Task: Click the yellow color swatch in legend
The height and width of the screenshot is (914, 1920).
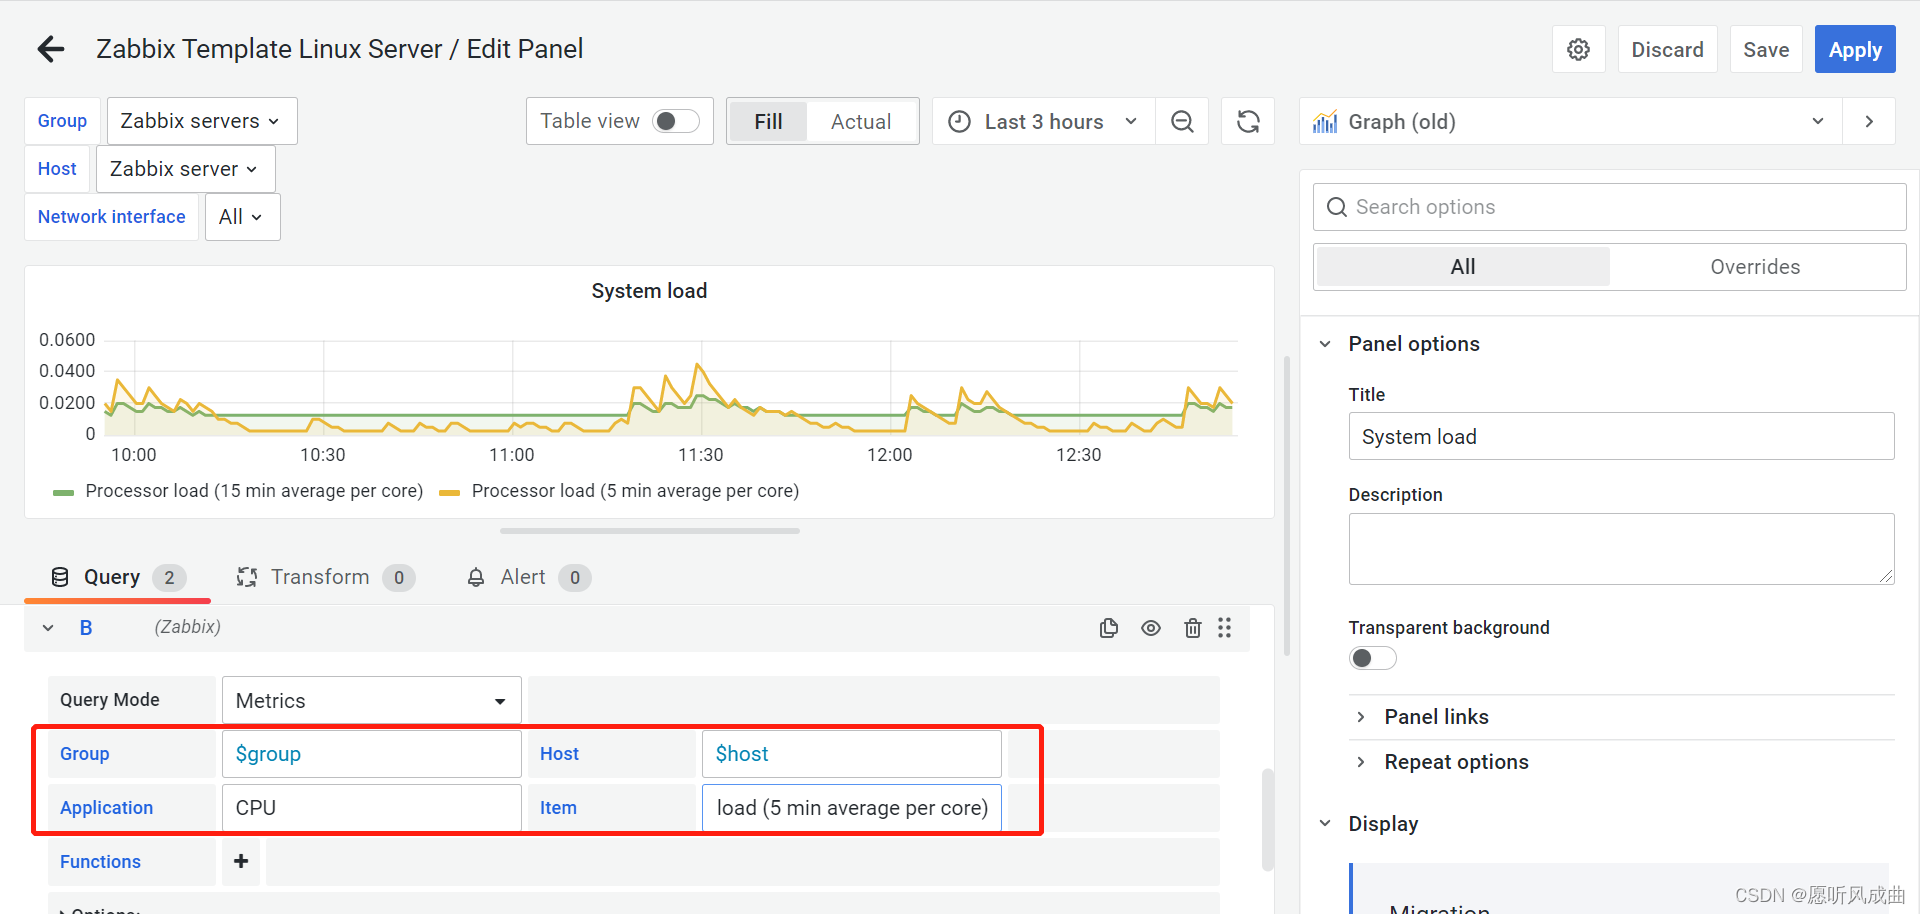Action: 450,492
